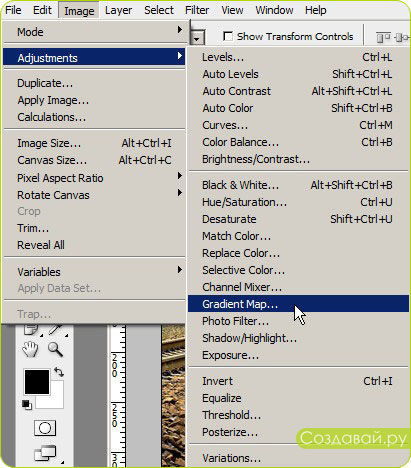Change screen mode icon in toolbox

click(x=45, y=453)
